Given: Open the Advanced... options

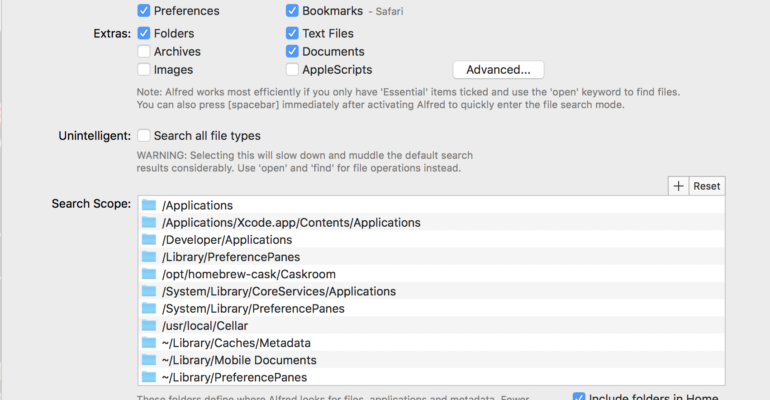Looking at the screenshot, I should click(x=498, y=70).
